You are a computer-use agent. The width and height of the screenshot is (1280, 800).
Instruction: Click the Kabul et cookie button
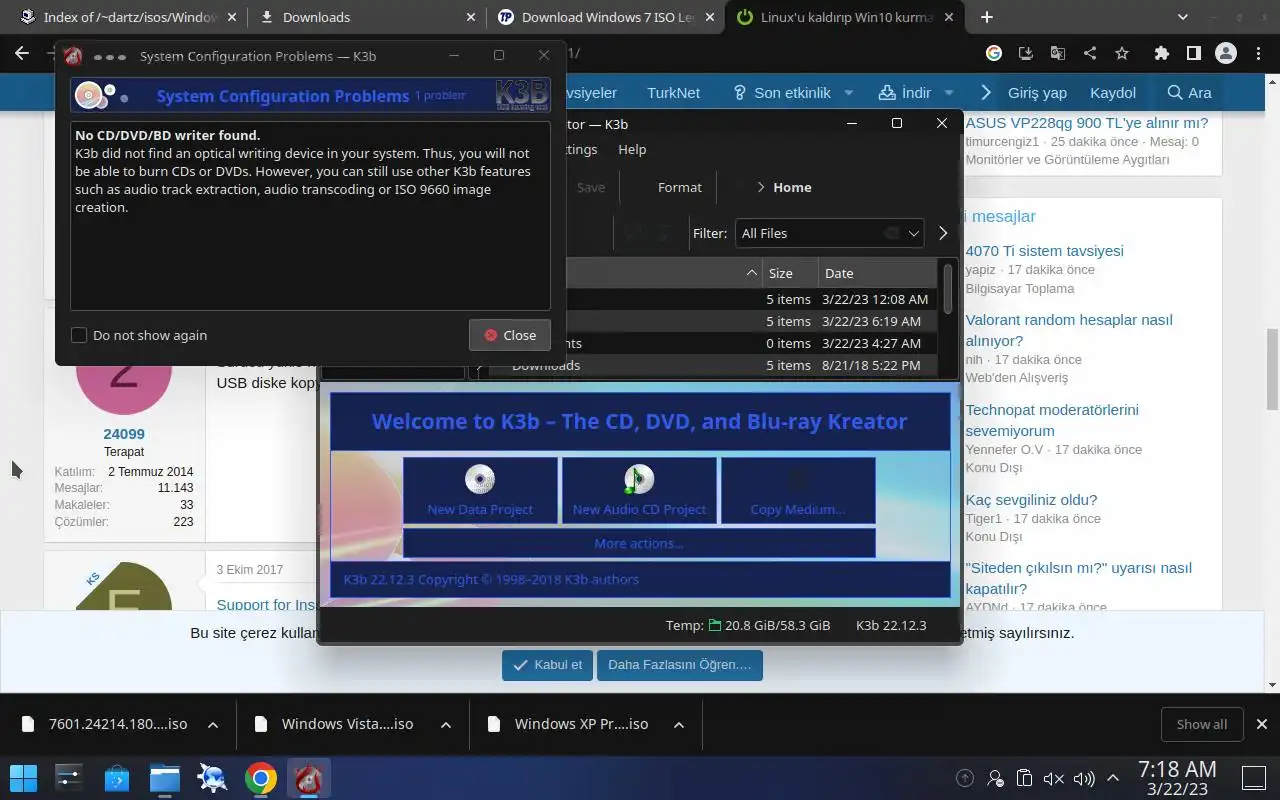[x=547, y=665]
